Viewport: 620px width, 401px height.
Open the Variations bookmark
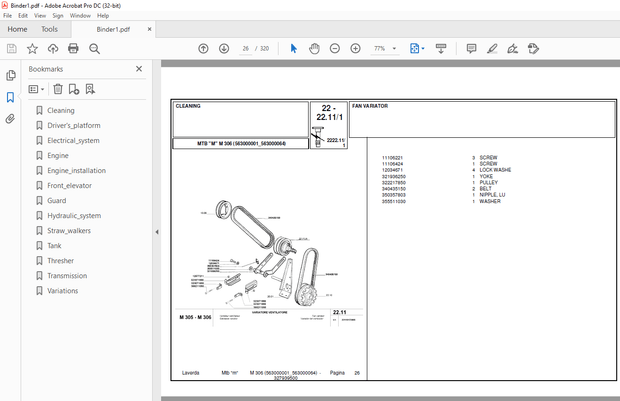pos(62,291)
